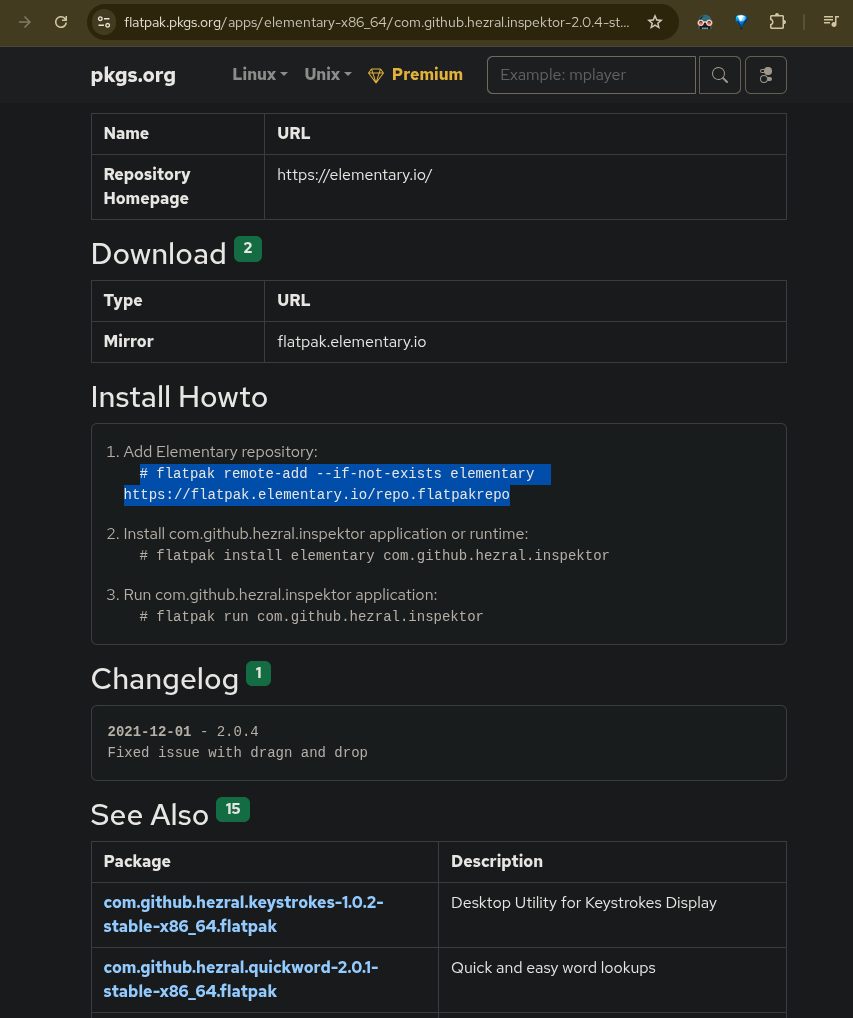Open site information icon in address bar
This screenshot has height=1018, width=853.
point(104,22)
